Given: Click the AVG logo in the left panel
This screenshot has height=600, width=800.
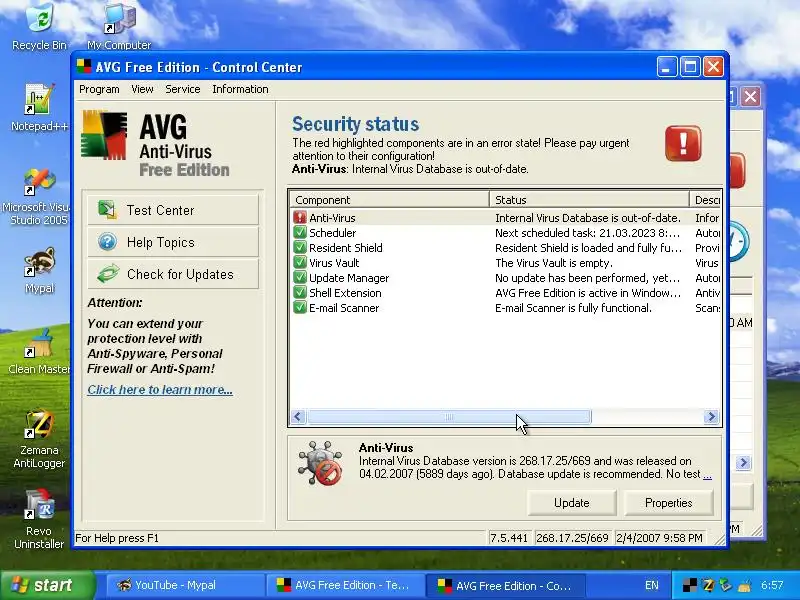Looking at the screenshot, I should click(x=104, y=135).
